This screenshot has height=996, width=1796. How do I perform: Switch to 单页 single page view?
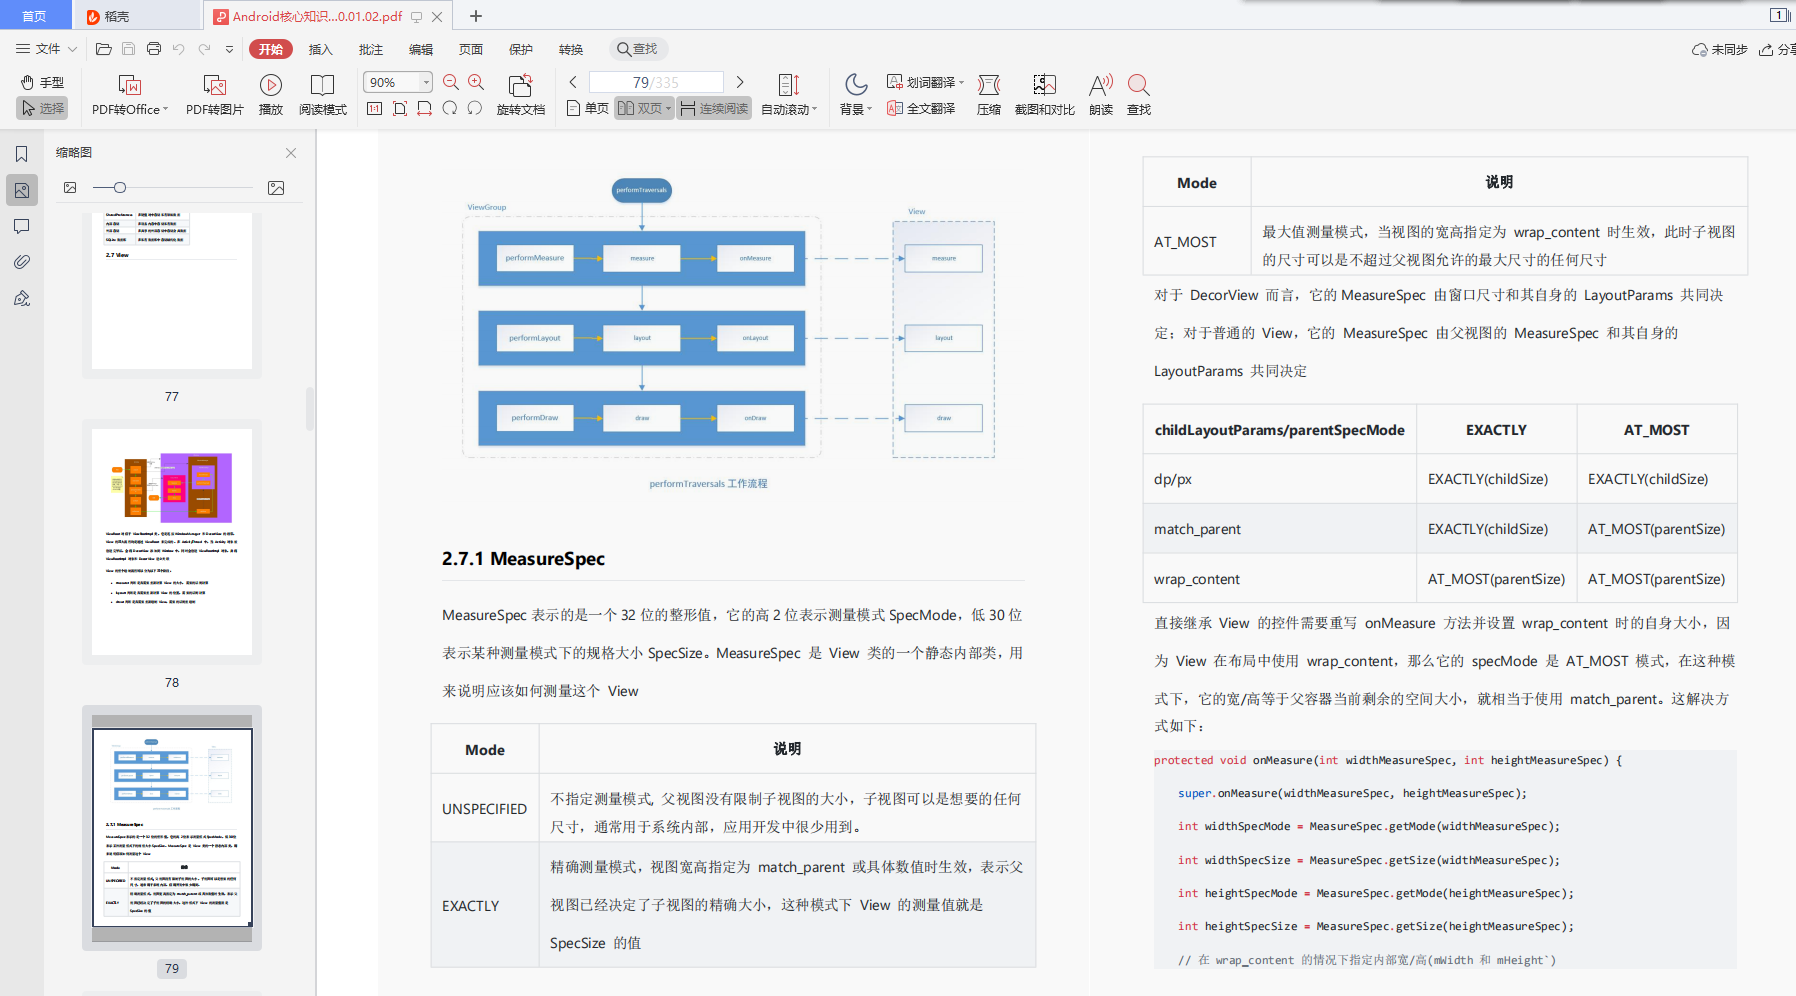tap(587, 108)
